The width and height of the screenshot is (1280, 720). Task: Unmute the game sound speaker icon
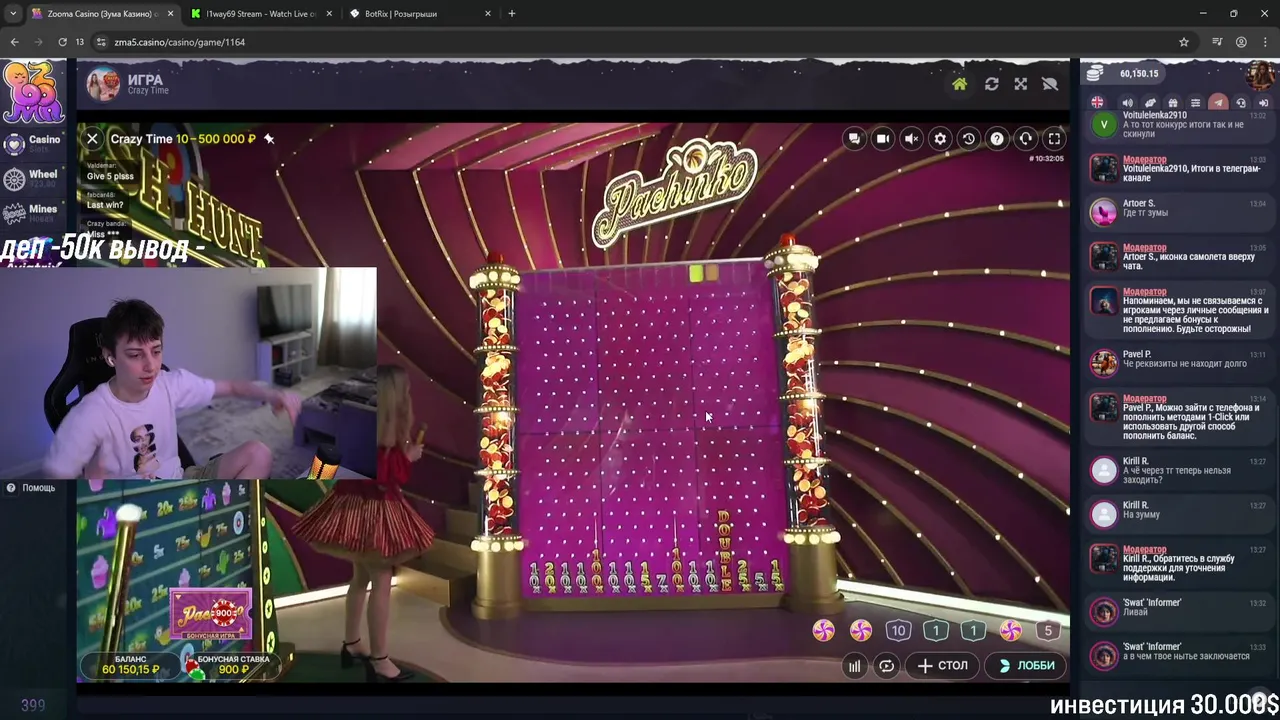coord(911,139)
